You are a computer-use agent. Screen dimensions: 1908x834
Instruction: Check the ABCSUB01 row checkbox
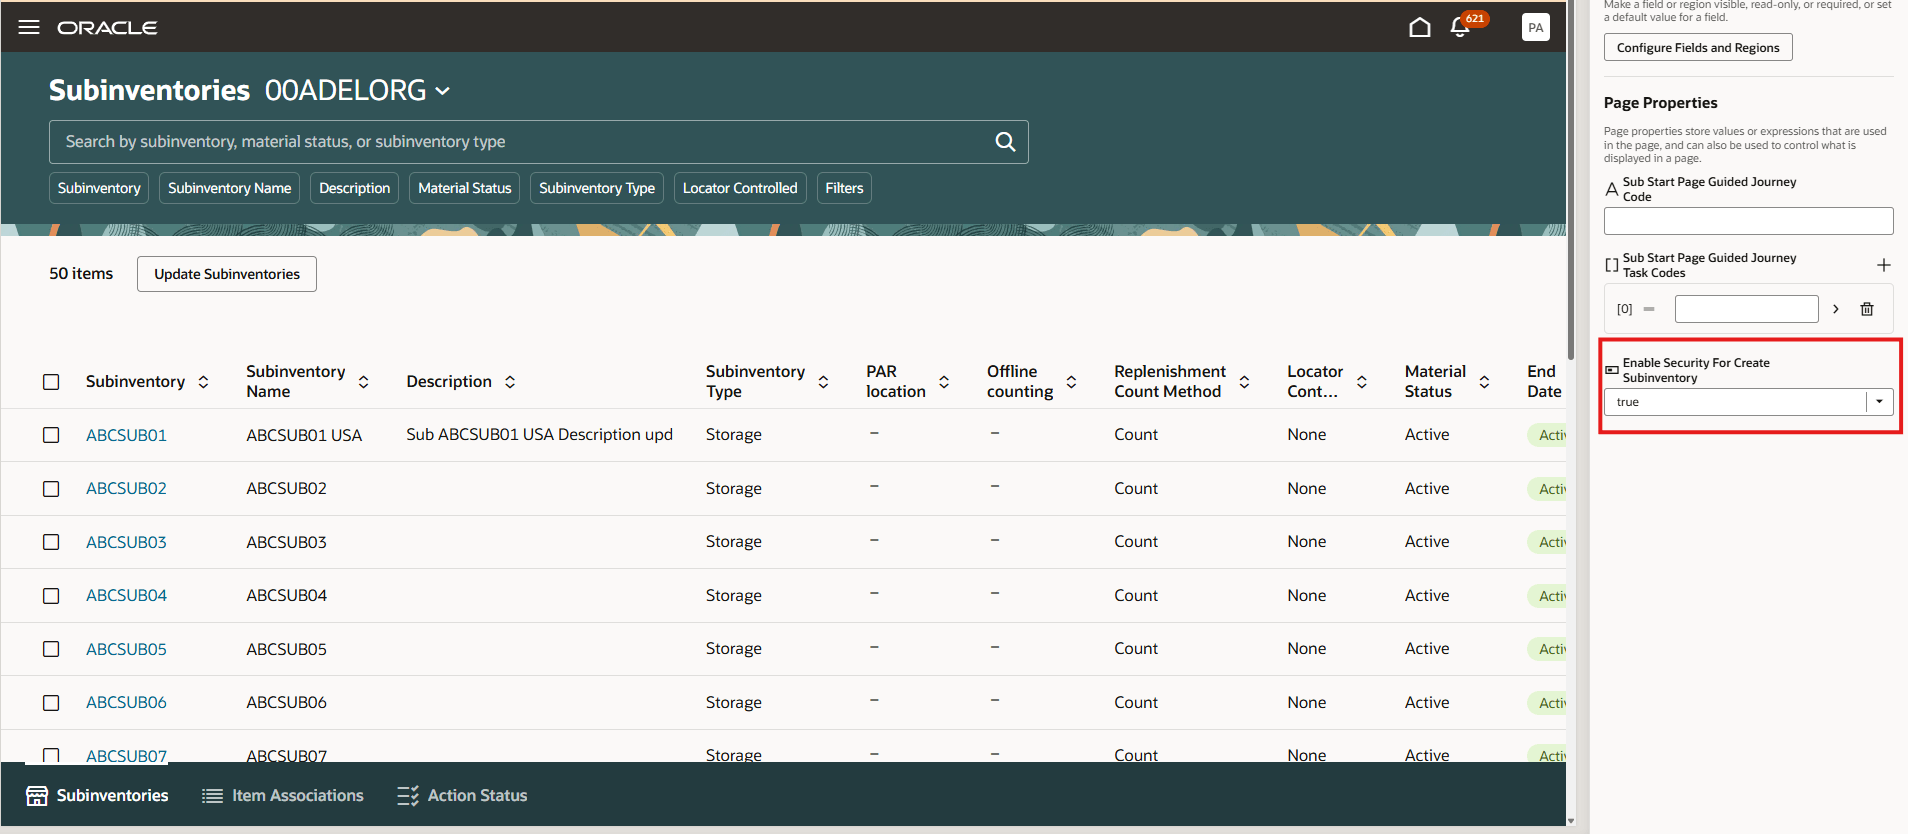pyautogui.click(x=51, y=435)
